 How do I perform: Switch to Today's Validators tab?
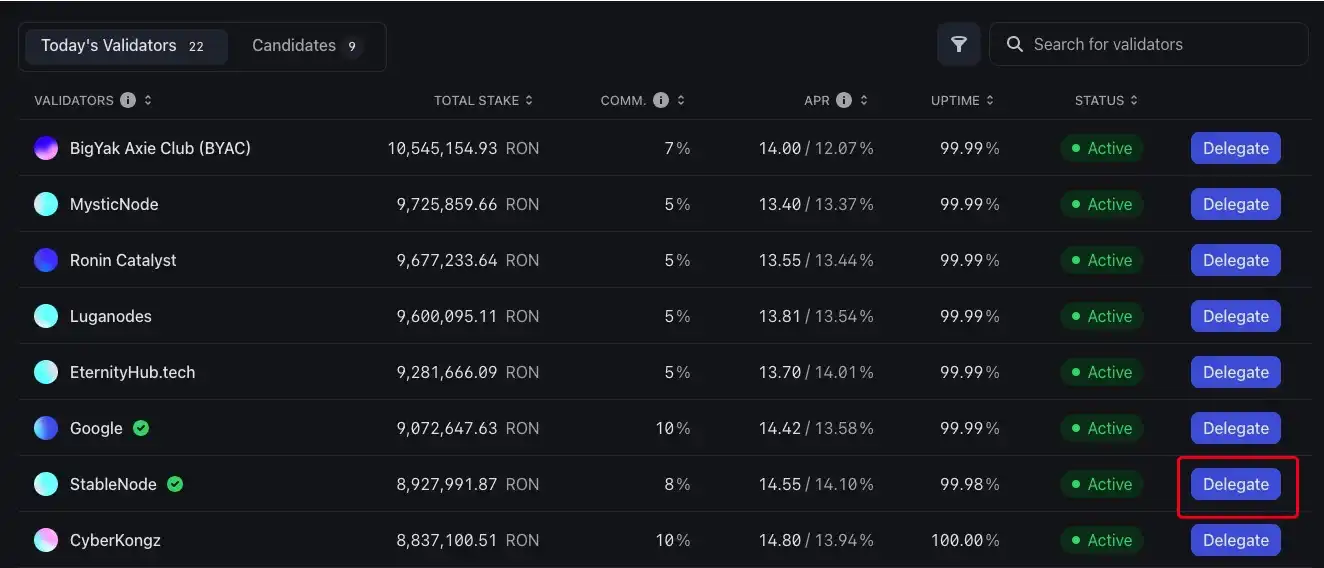[x=123, y=46]
